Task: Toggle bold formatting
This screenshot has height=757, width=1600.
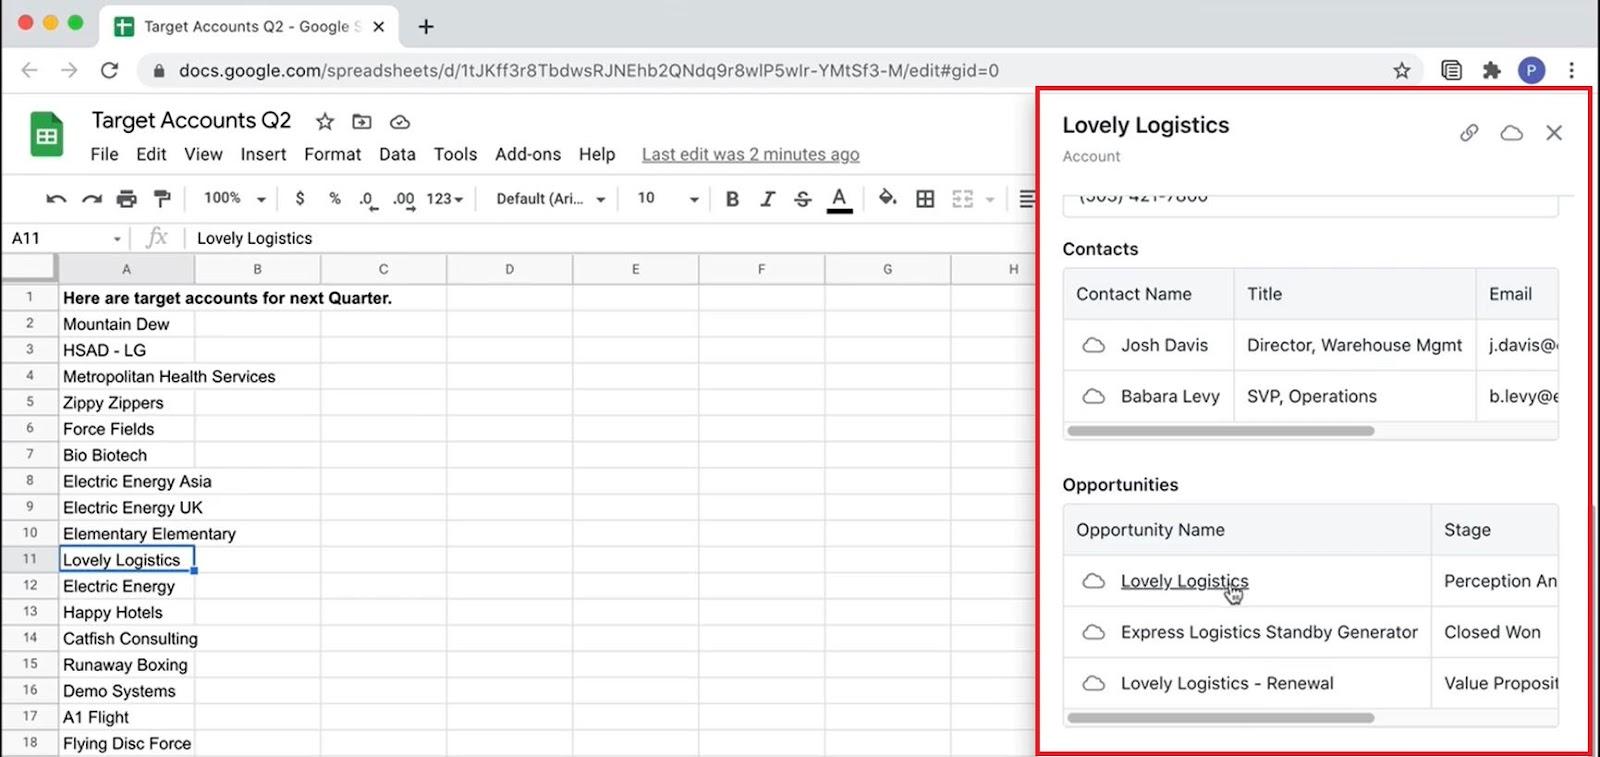Action: click(x=732, y=199)
